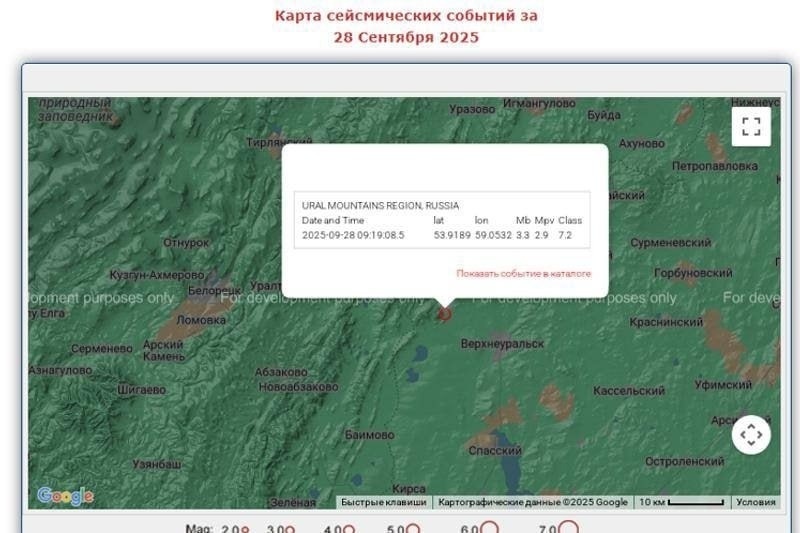Click the Абзаково map label
Screen dimensions: 800x533
[x=281, y=372]
